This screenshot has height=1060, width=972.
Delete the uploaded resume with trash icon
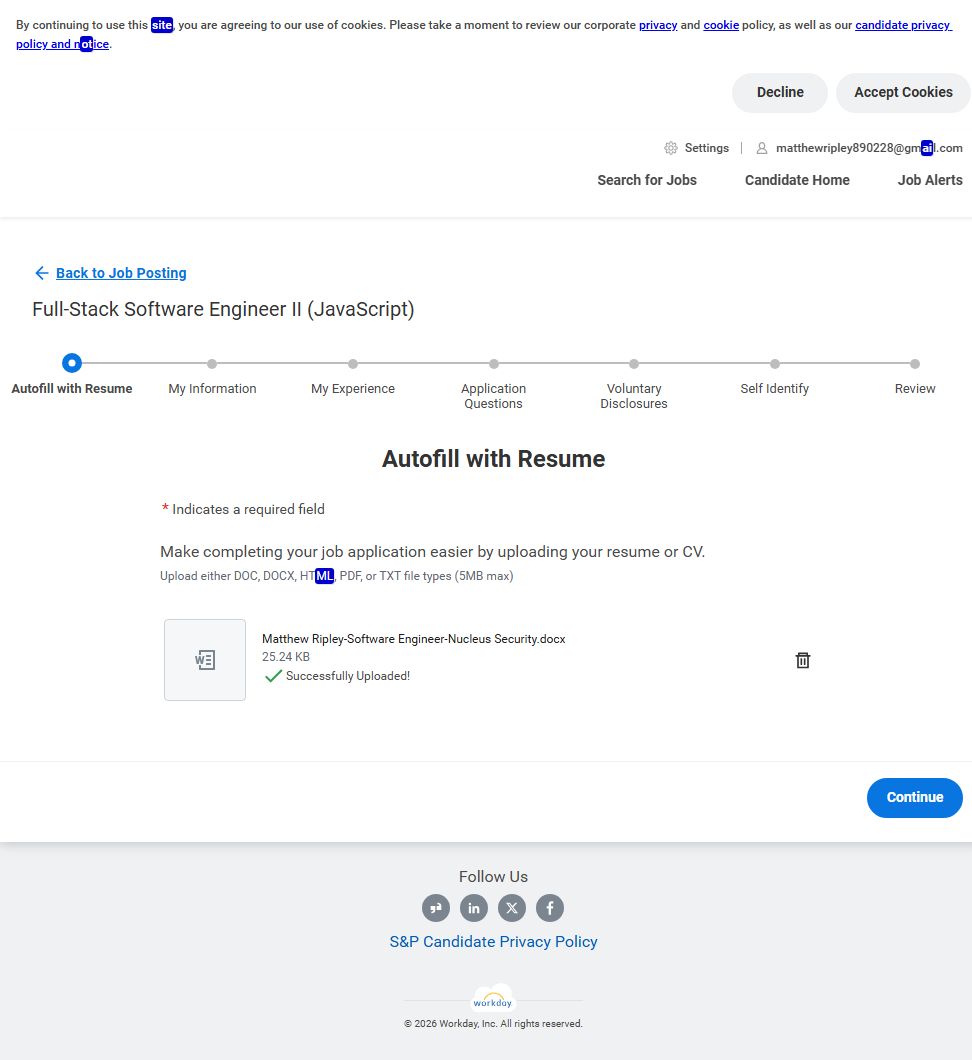[802, 660]
